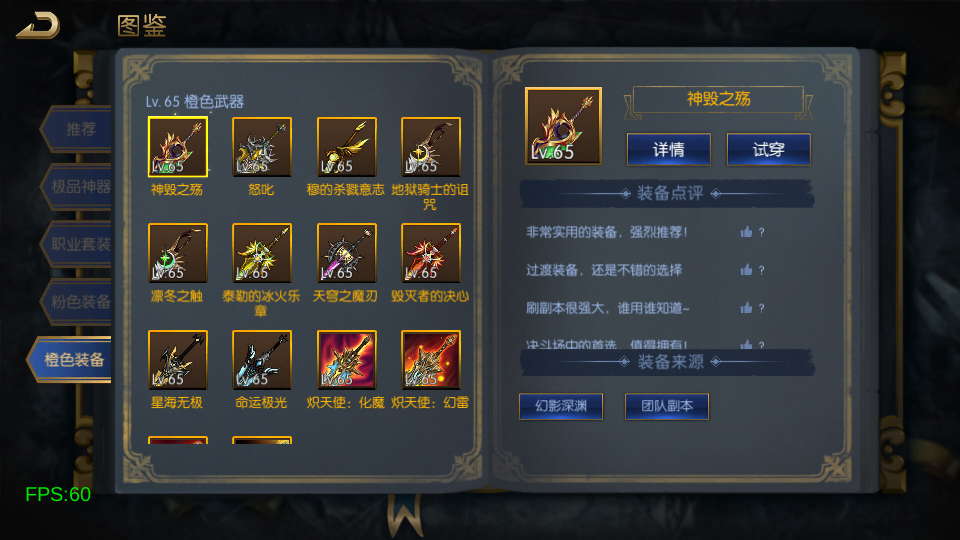Like the 过渡装备 review thumbs-up
960x540 pixels.
pyautogui.click(x=746, y=270)
